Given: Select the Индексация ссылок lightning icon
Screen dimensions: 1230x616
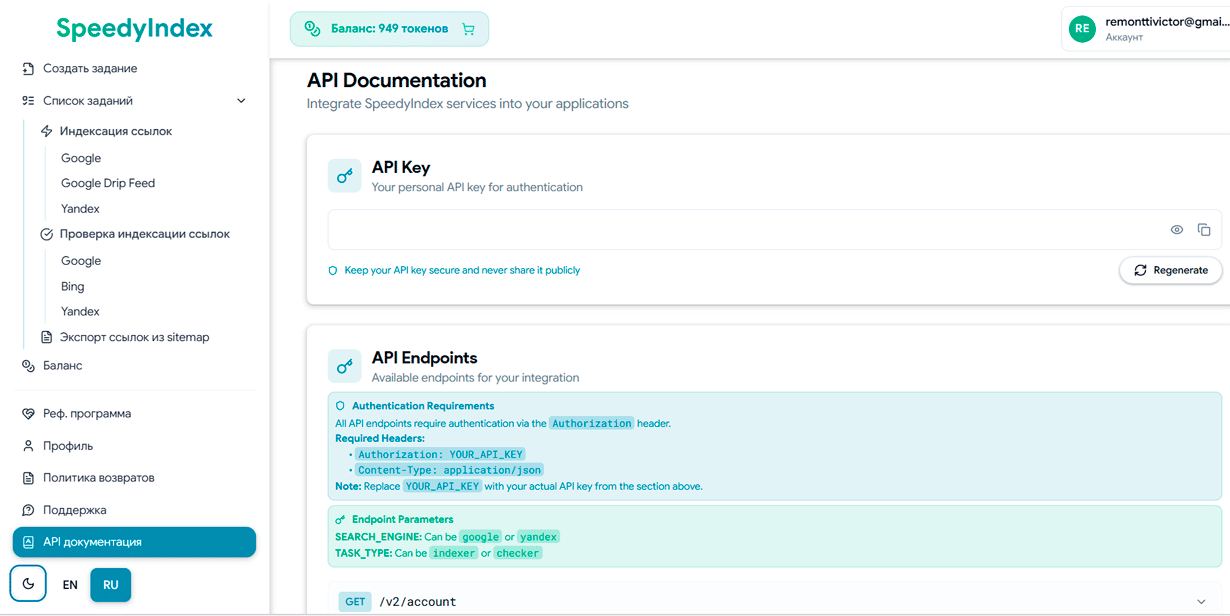Looking at the screenshot, I should (46, 131).
